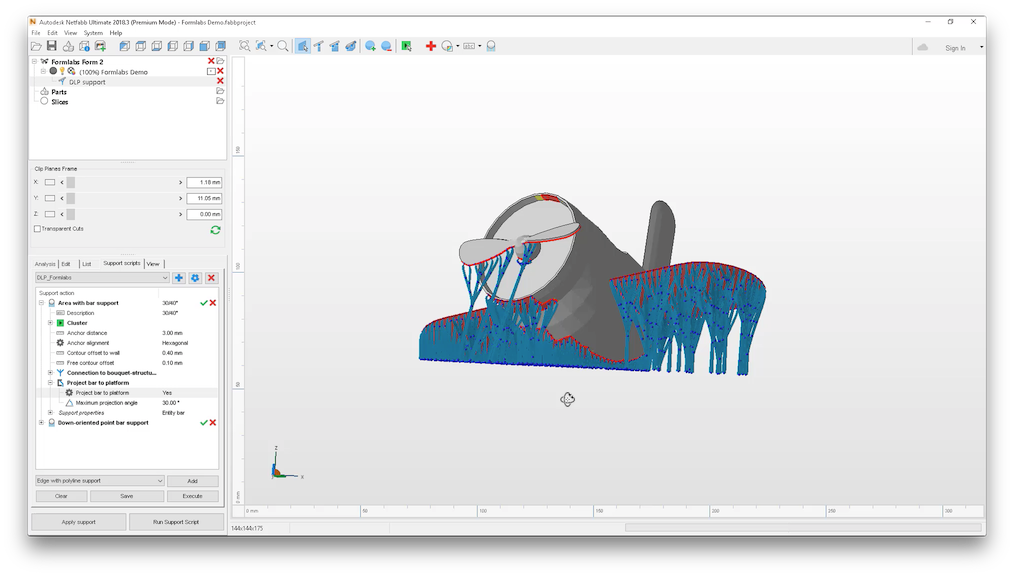
Task: Click the green refresh clip planes icon
Action: click(x=216, y=230)
